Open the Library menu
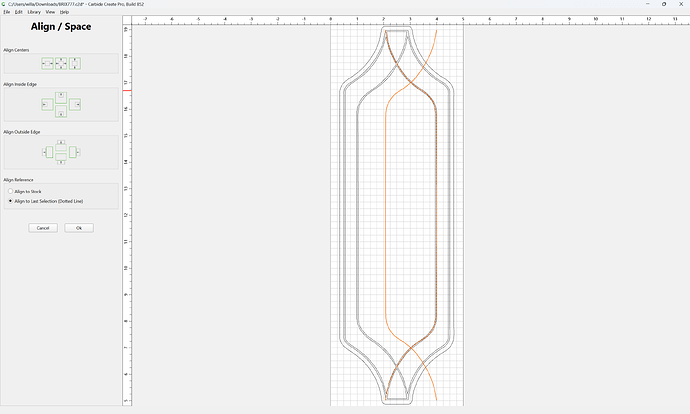The width and height of the screenshot is (690, 414). click(x=34, y=12)
